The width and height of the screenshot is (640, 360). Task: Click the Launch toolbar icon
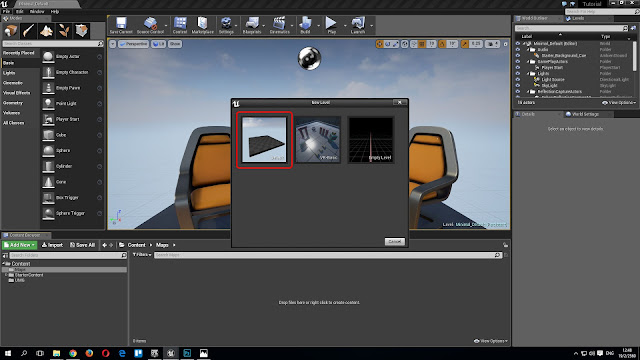coord(358,25)
